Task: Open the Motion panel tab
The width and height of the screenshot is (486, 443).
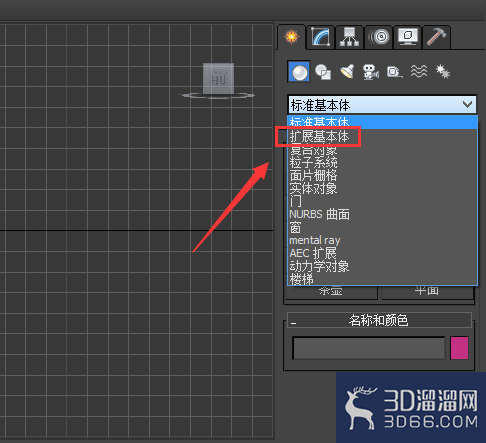Action: pos(380,37)
